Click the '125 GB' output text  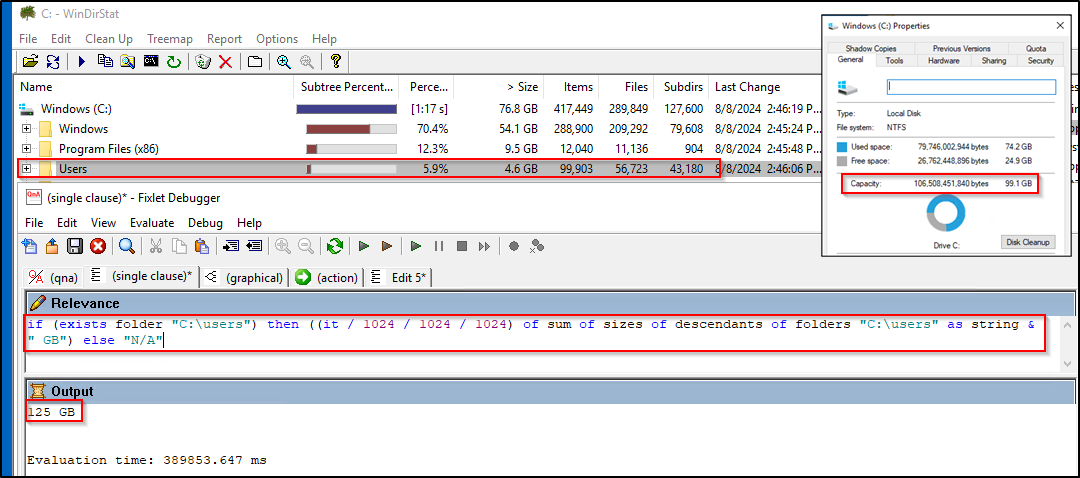54,413
